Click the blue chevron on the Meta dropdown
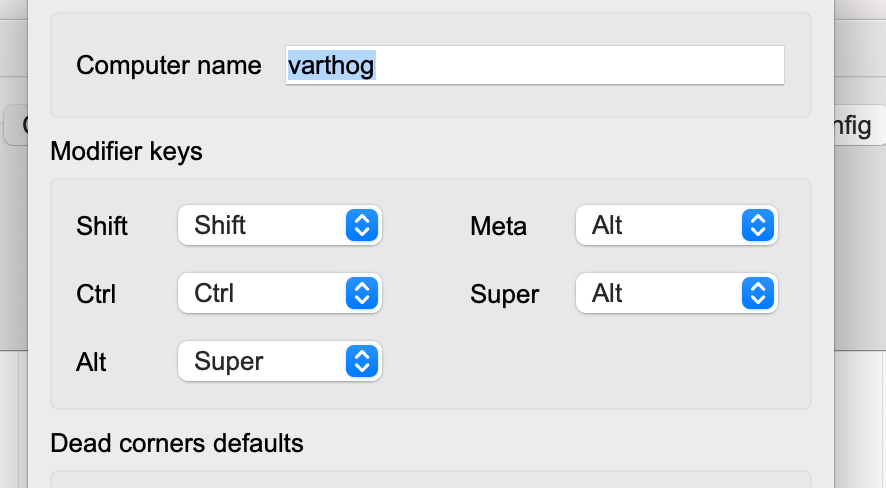The width and height of the screenshot is (886, 488). 757,225
